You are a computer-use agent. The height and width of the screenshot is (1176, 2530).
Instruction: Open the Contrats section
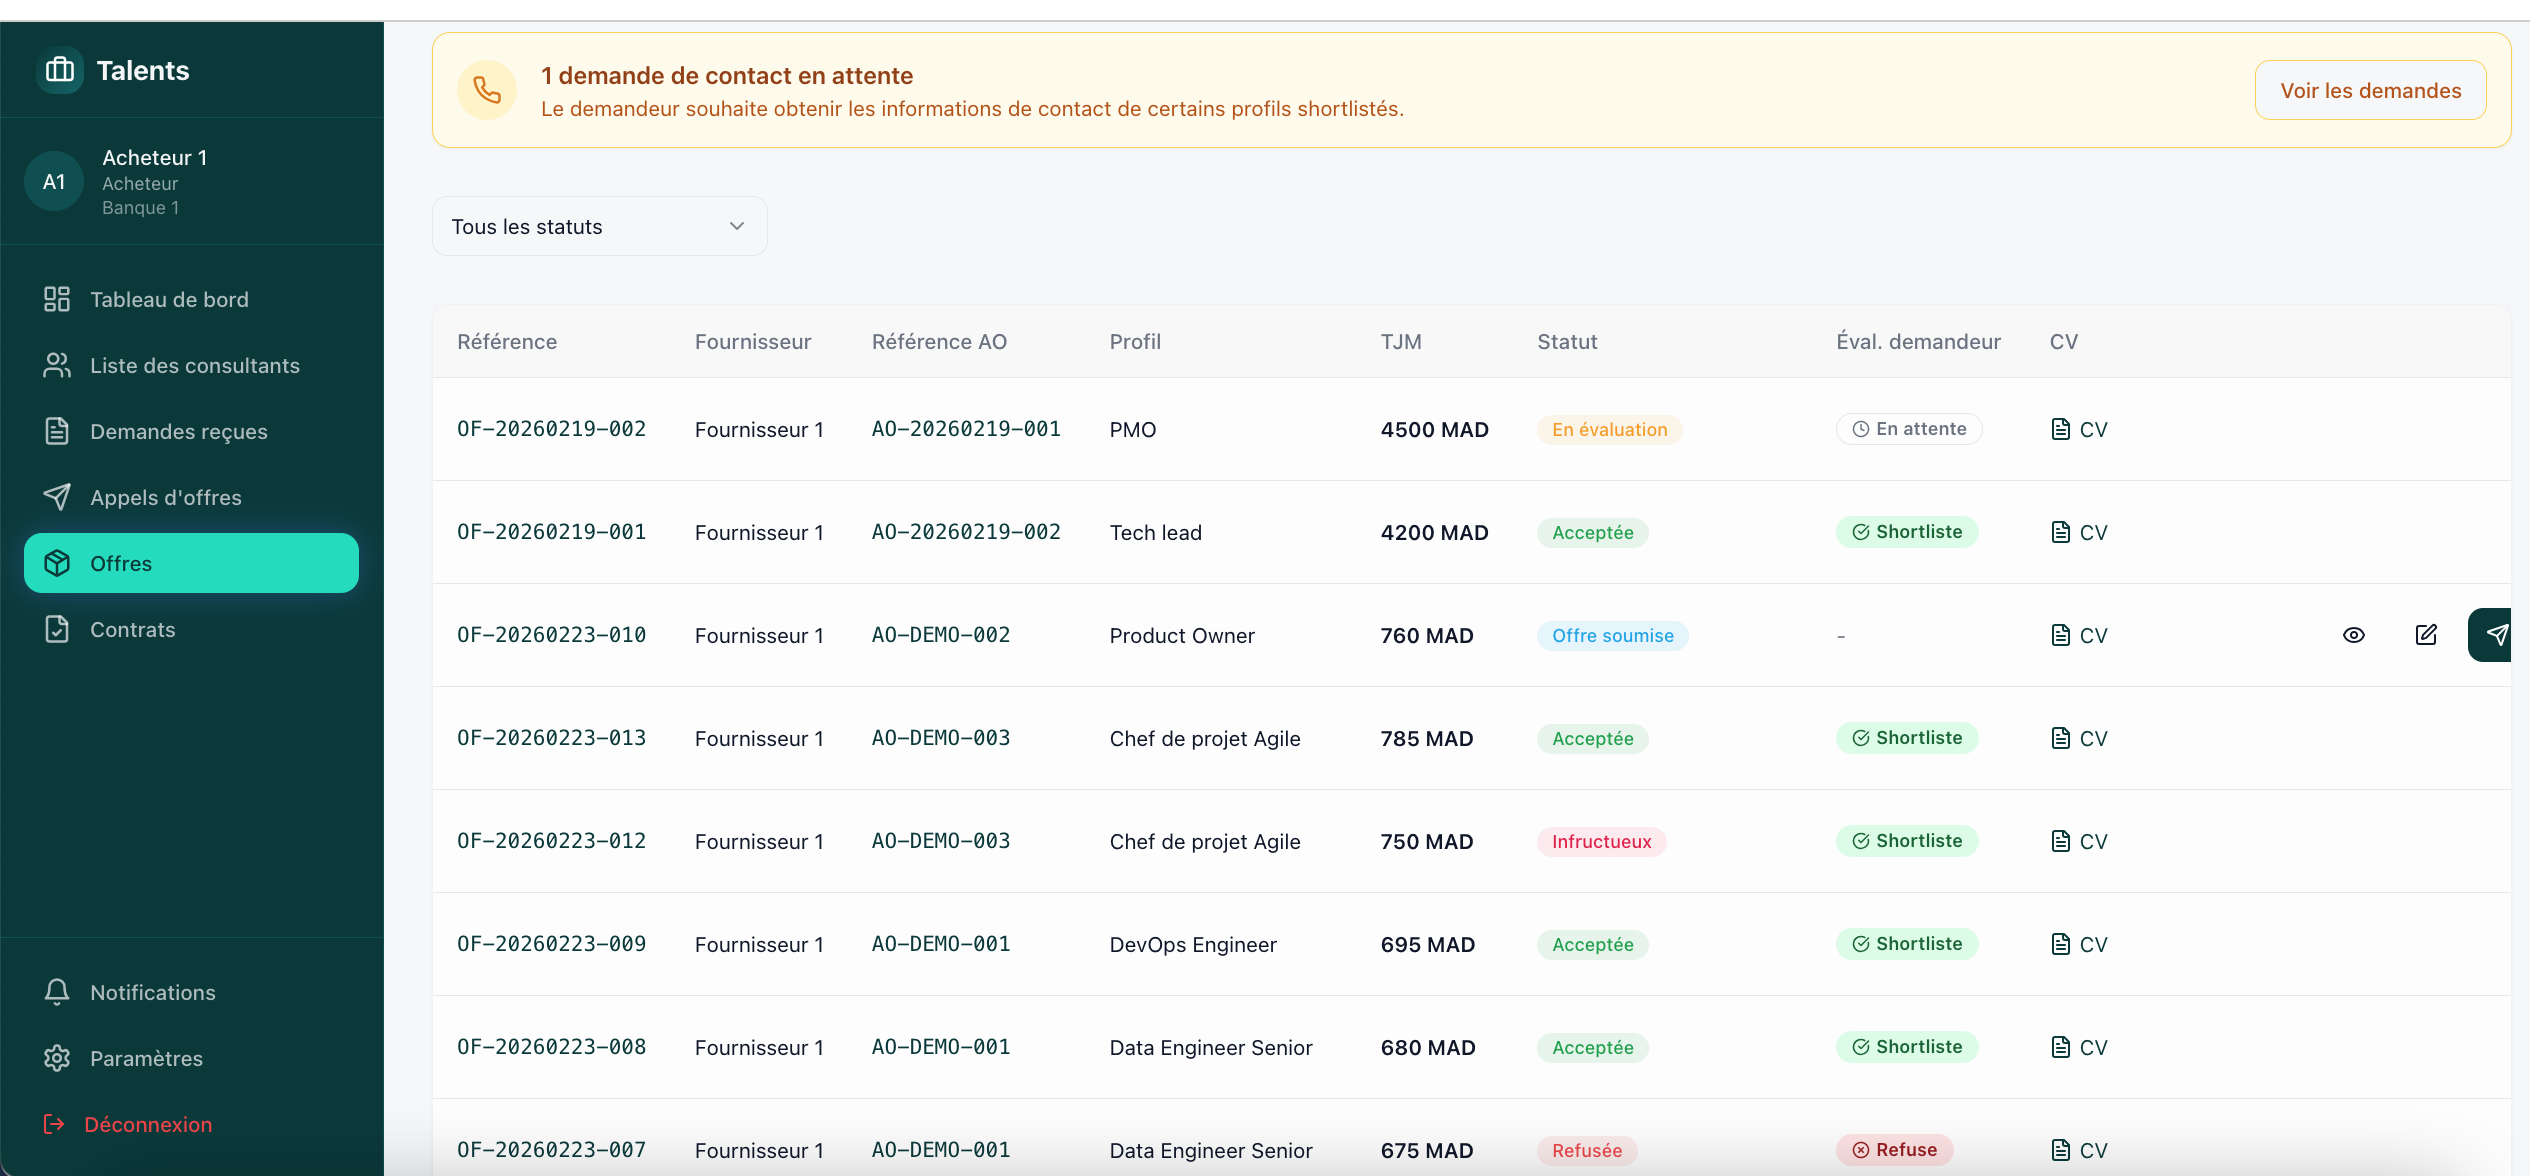tap(132, 630)
